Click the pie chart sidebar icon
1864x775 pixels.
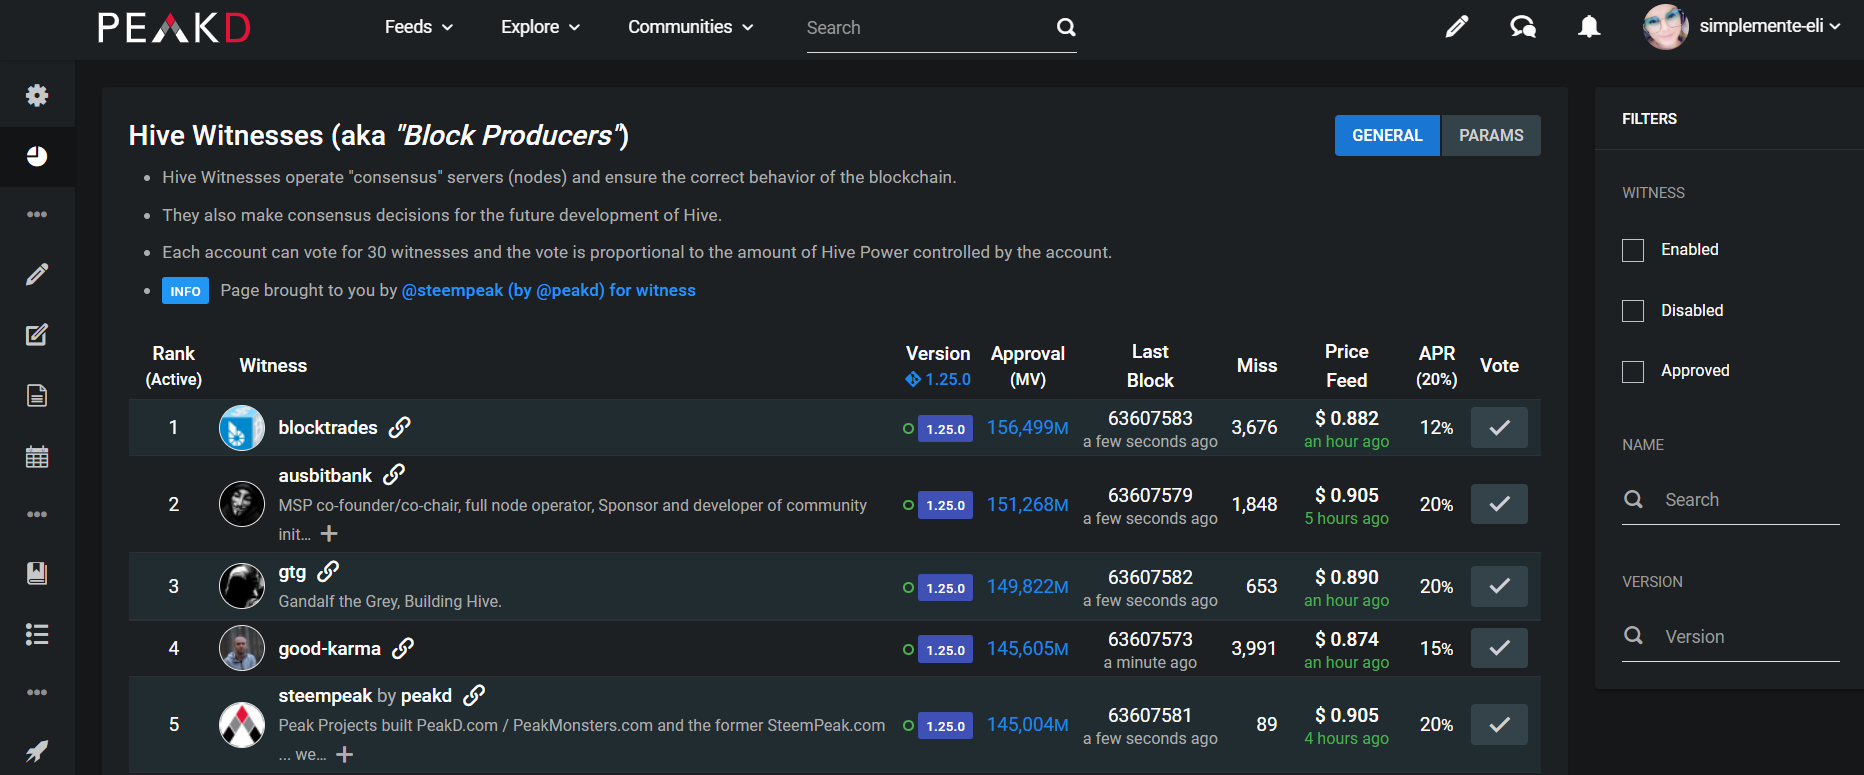pos(37,156)
